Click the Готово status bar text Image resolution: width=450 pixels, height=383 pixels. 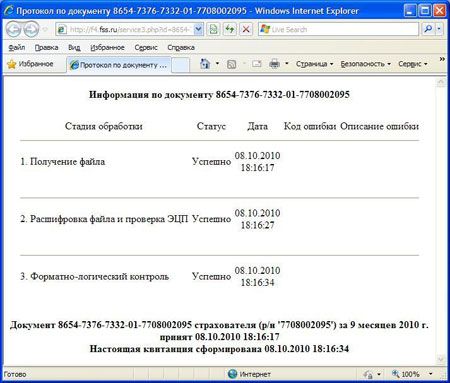15,374
